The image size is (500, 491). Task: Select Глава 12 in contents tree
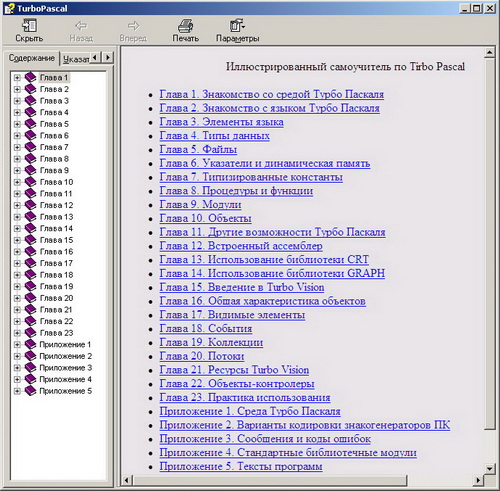click(x=56, y=205)
